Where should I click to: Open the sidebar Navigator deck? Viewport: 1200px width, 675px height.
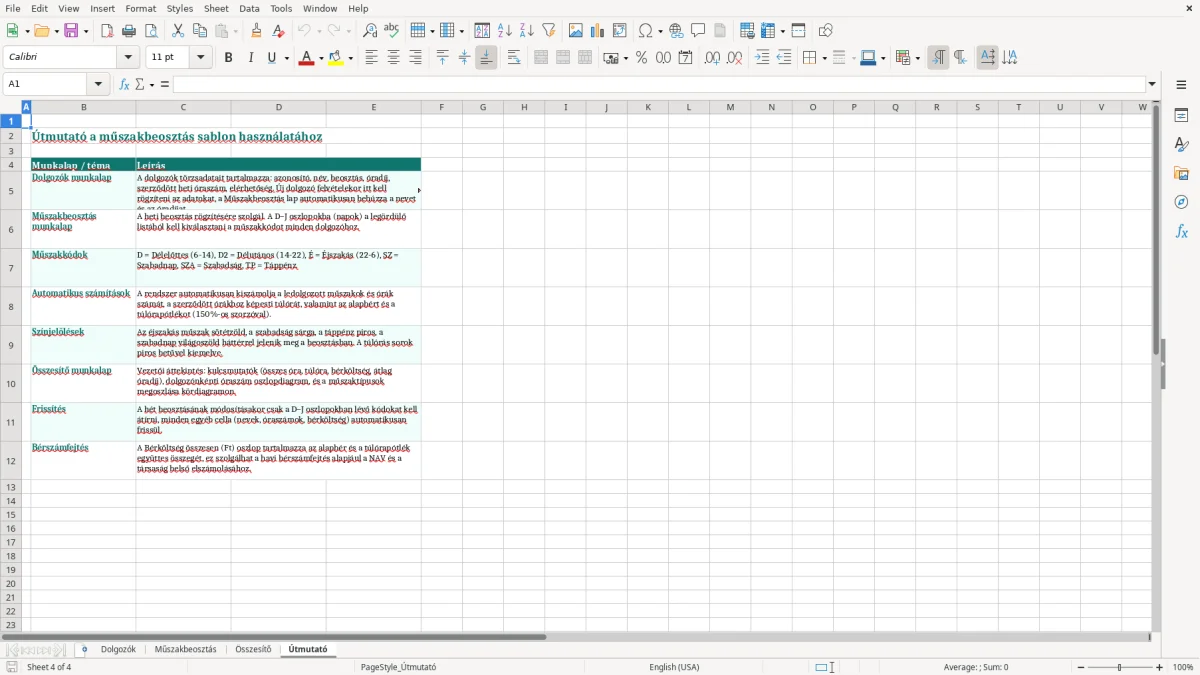coord(1181,202)
